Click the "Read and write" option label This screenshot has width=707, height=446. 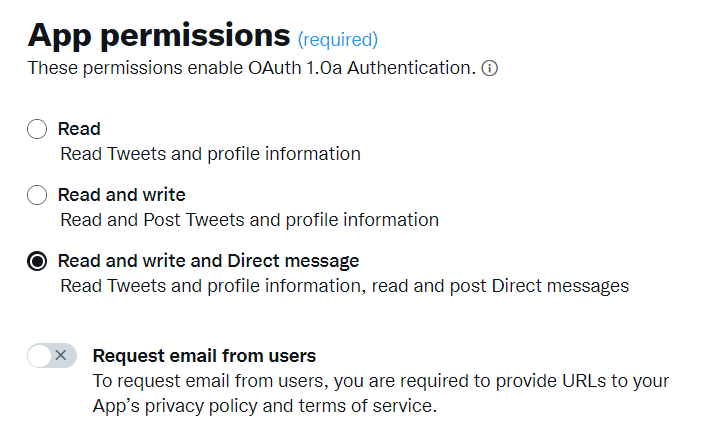[122, 195]
